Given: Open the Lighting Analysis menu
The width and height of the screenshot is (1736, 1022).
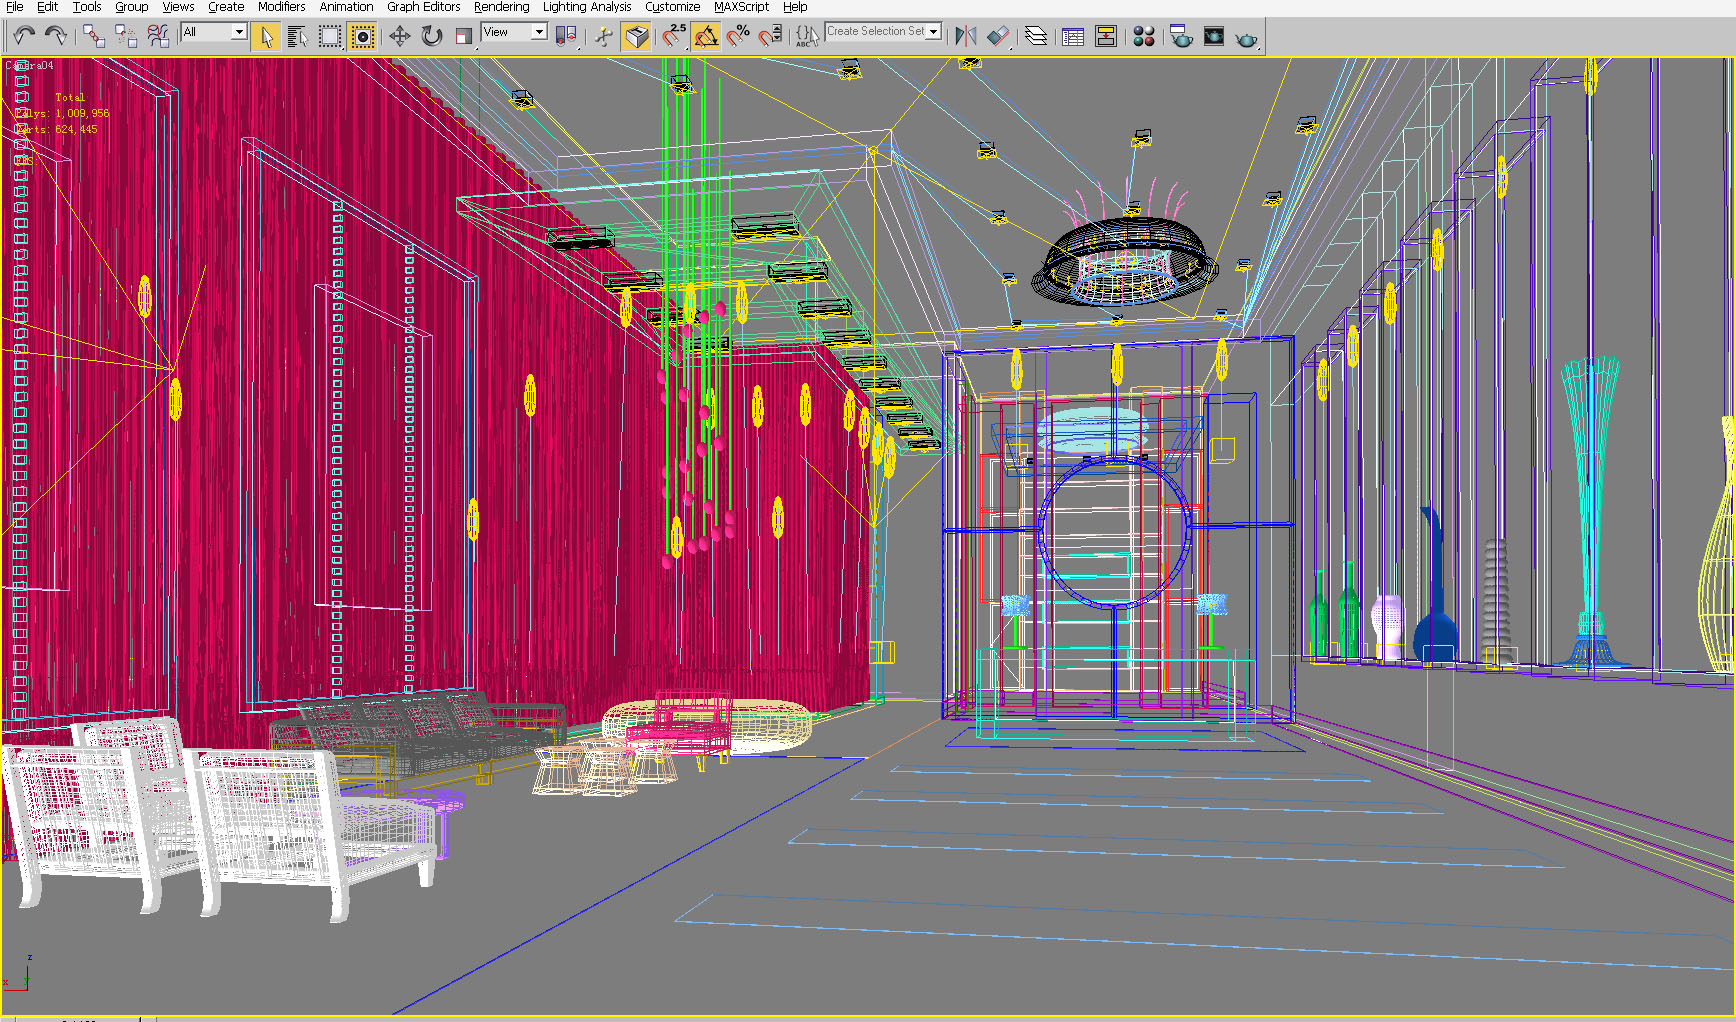Looking at the screenshot, I should [x=587, y=7].
